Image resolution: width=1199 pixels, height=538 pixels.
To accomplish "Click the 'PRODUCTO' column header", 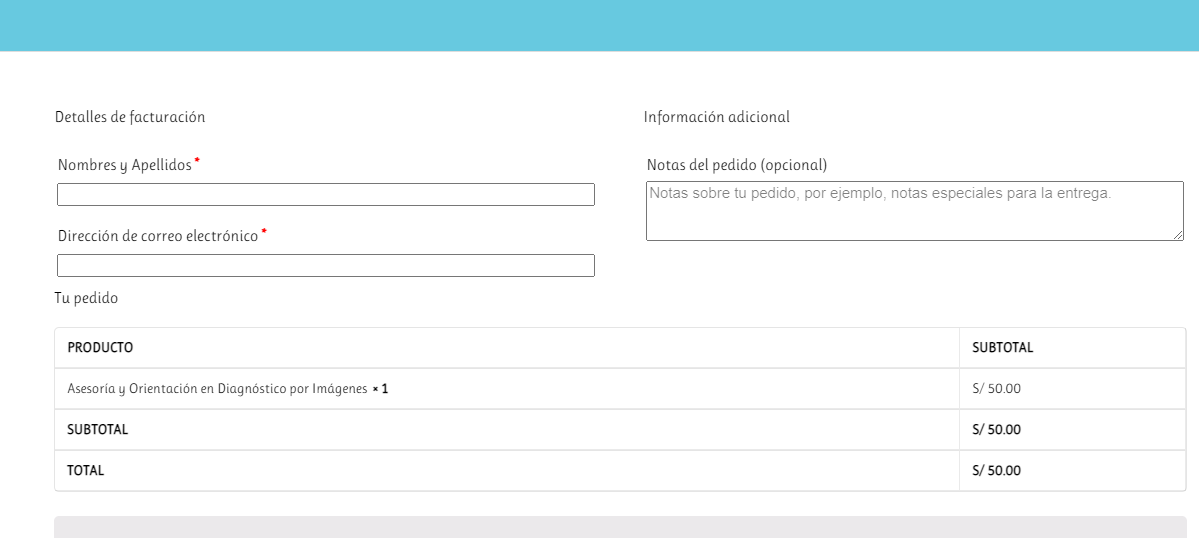I will [x=100, y=348].
